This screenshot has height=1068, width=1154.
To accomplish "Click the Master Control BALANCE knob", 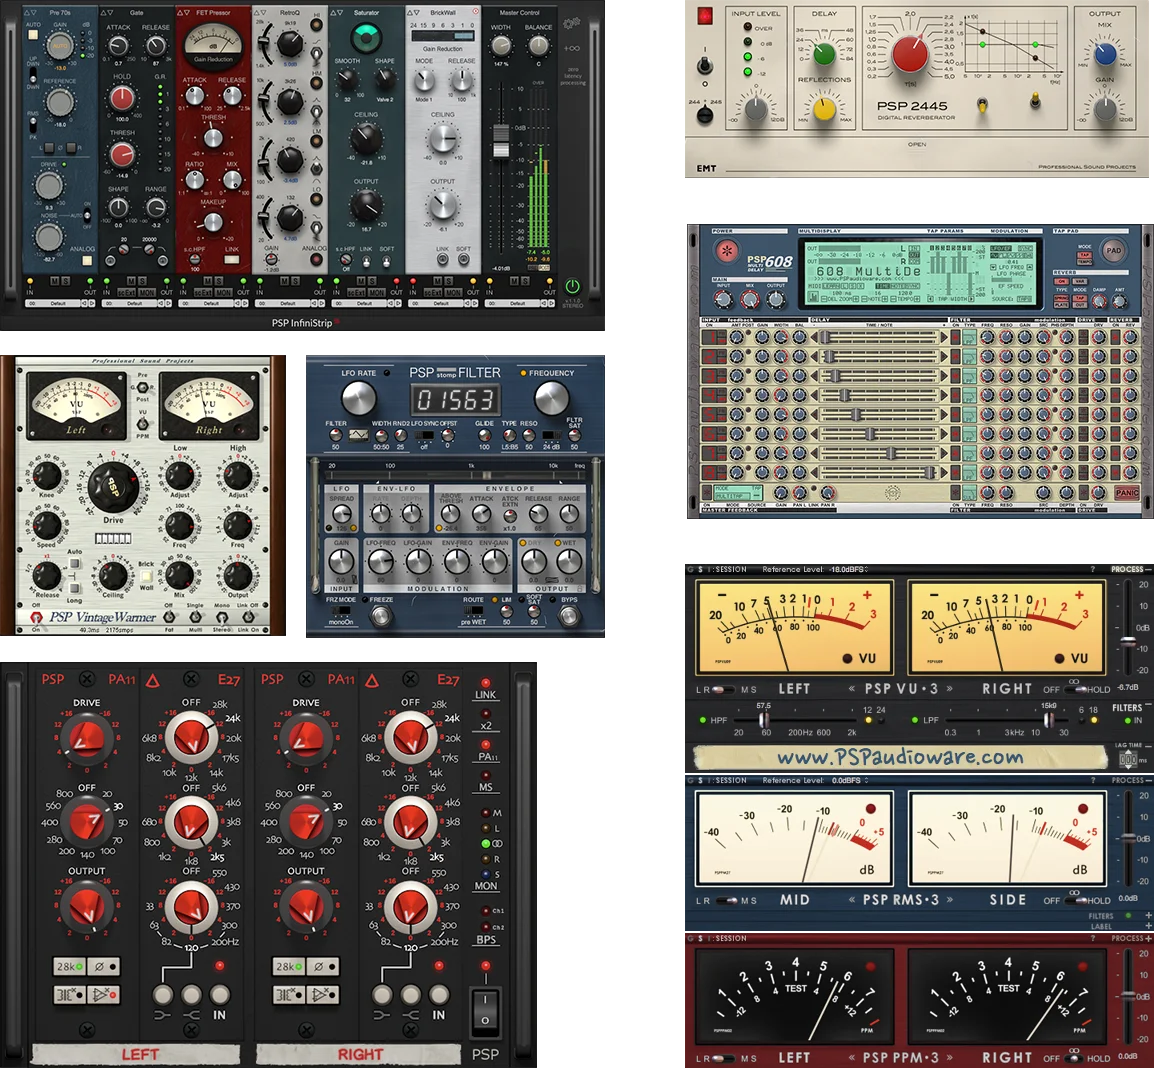I will [x=539, y=46].
